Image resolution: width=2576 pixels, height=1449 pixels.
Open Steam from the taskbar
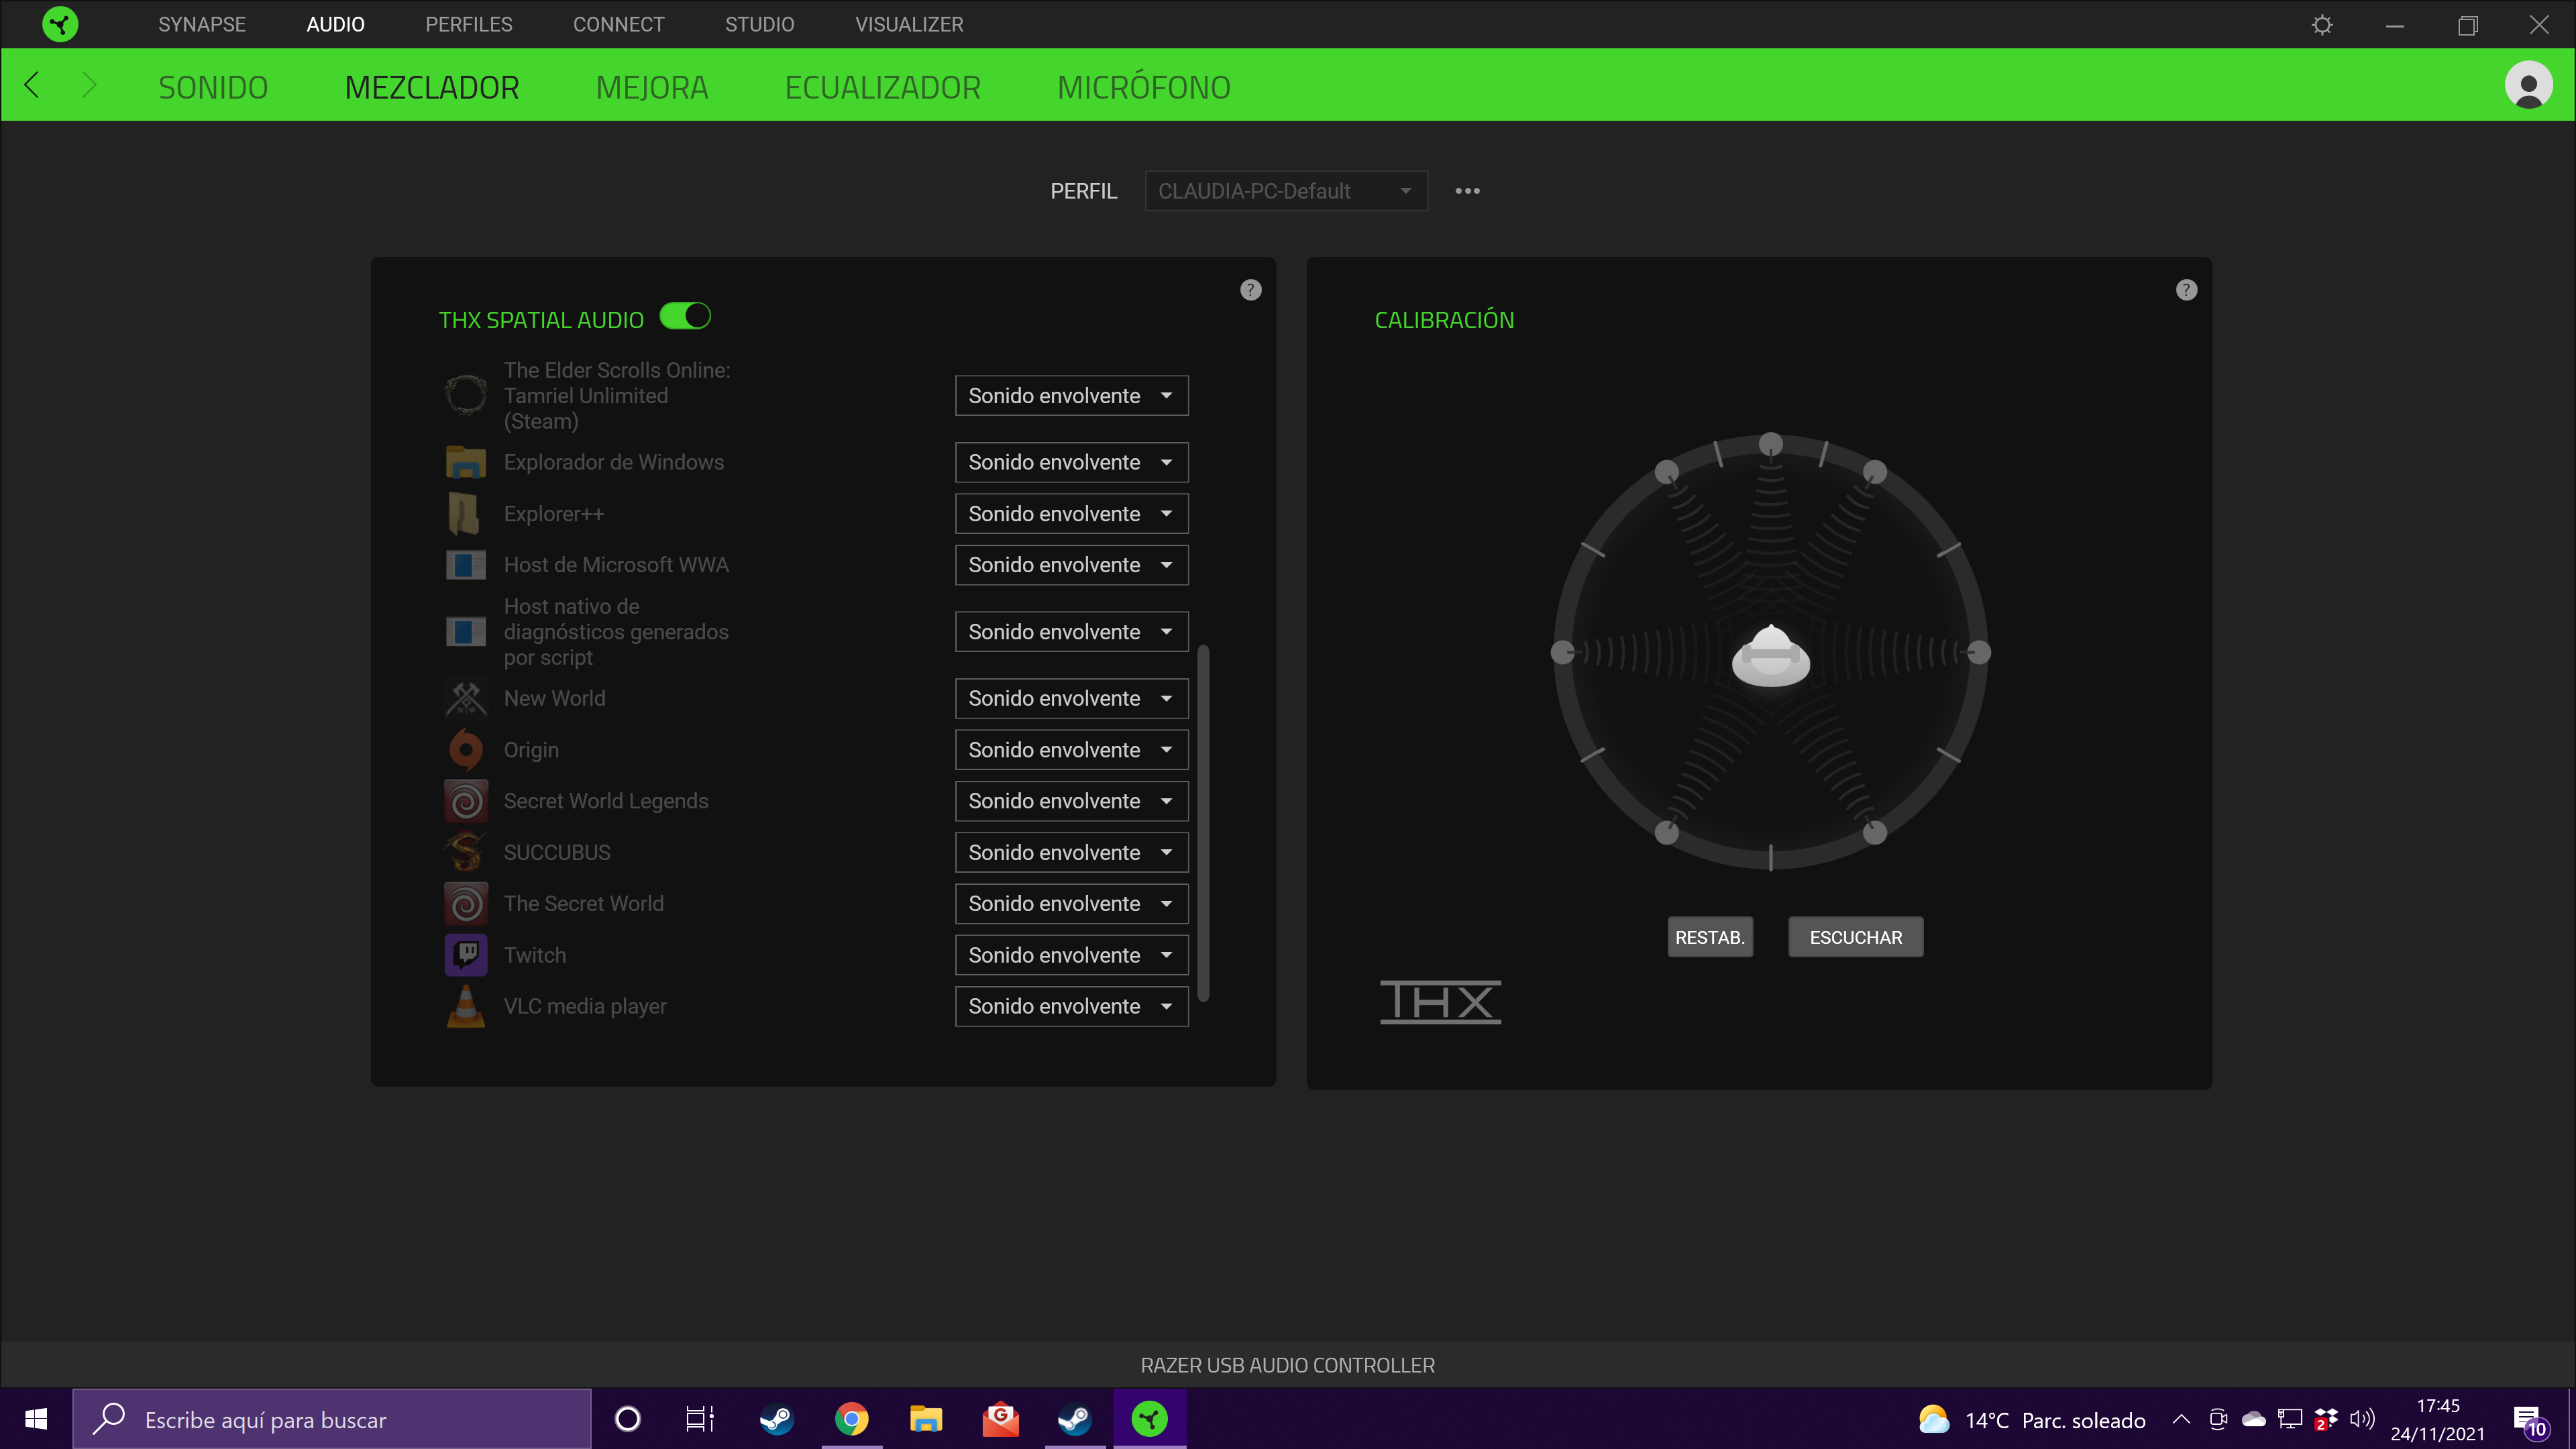point(776,1419)
